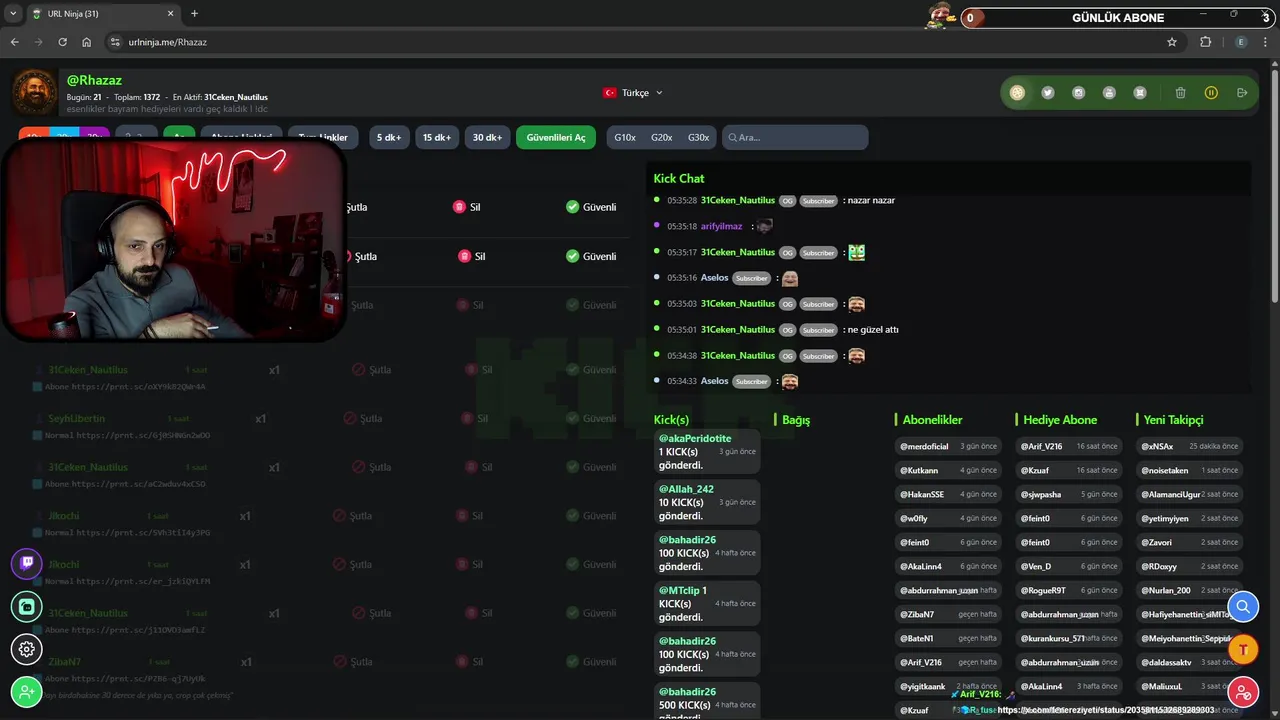Mark the first link row as Güvenli
This screenshot has height=720, width=1280.
click(x=591, y=207)
